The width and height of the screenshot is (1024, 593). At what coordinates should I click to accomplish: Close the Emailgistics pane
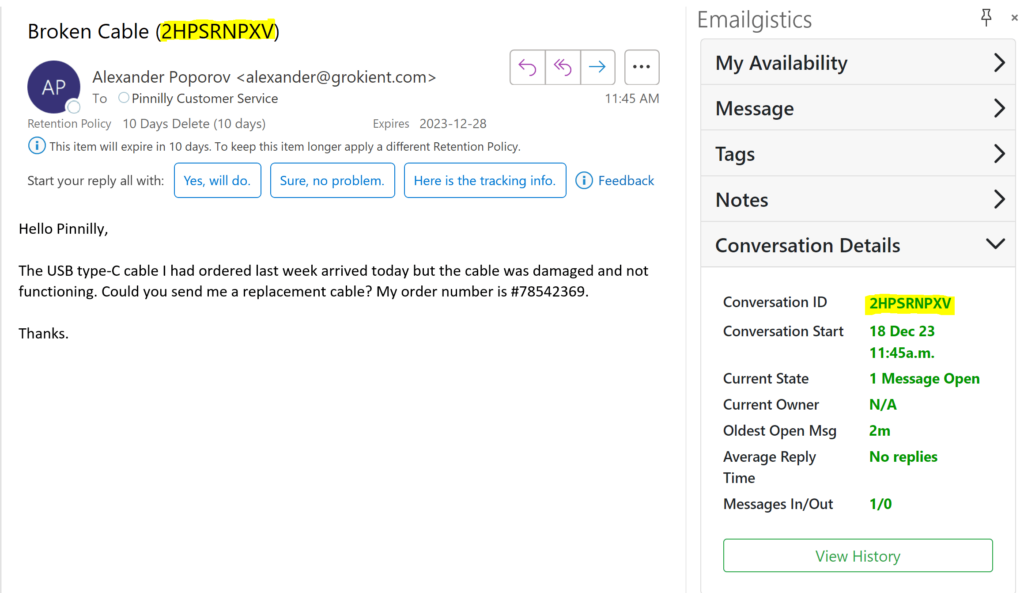tap(1014, 18)
